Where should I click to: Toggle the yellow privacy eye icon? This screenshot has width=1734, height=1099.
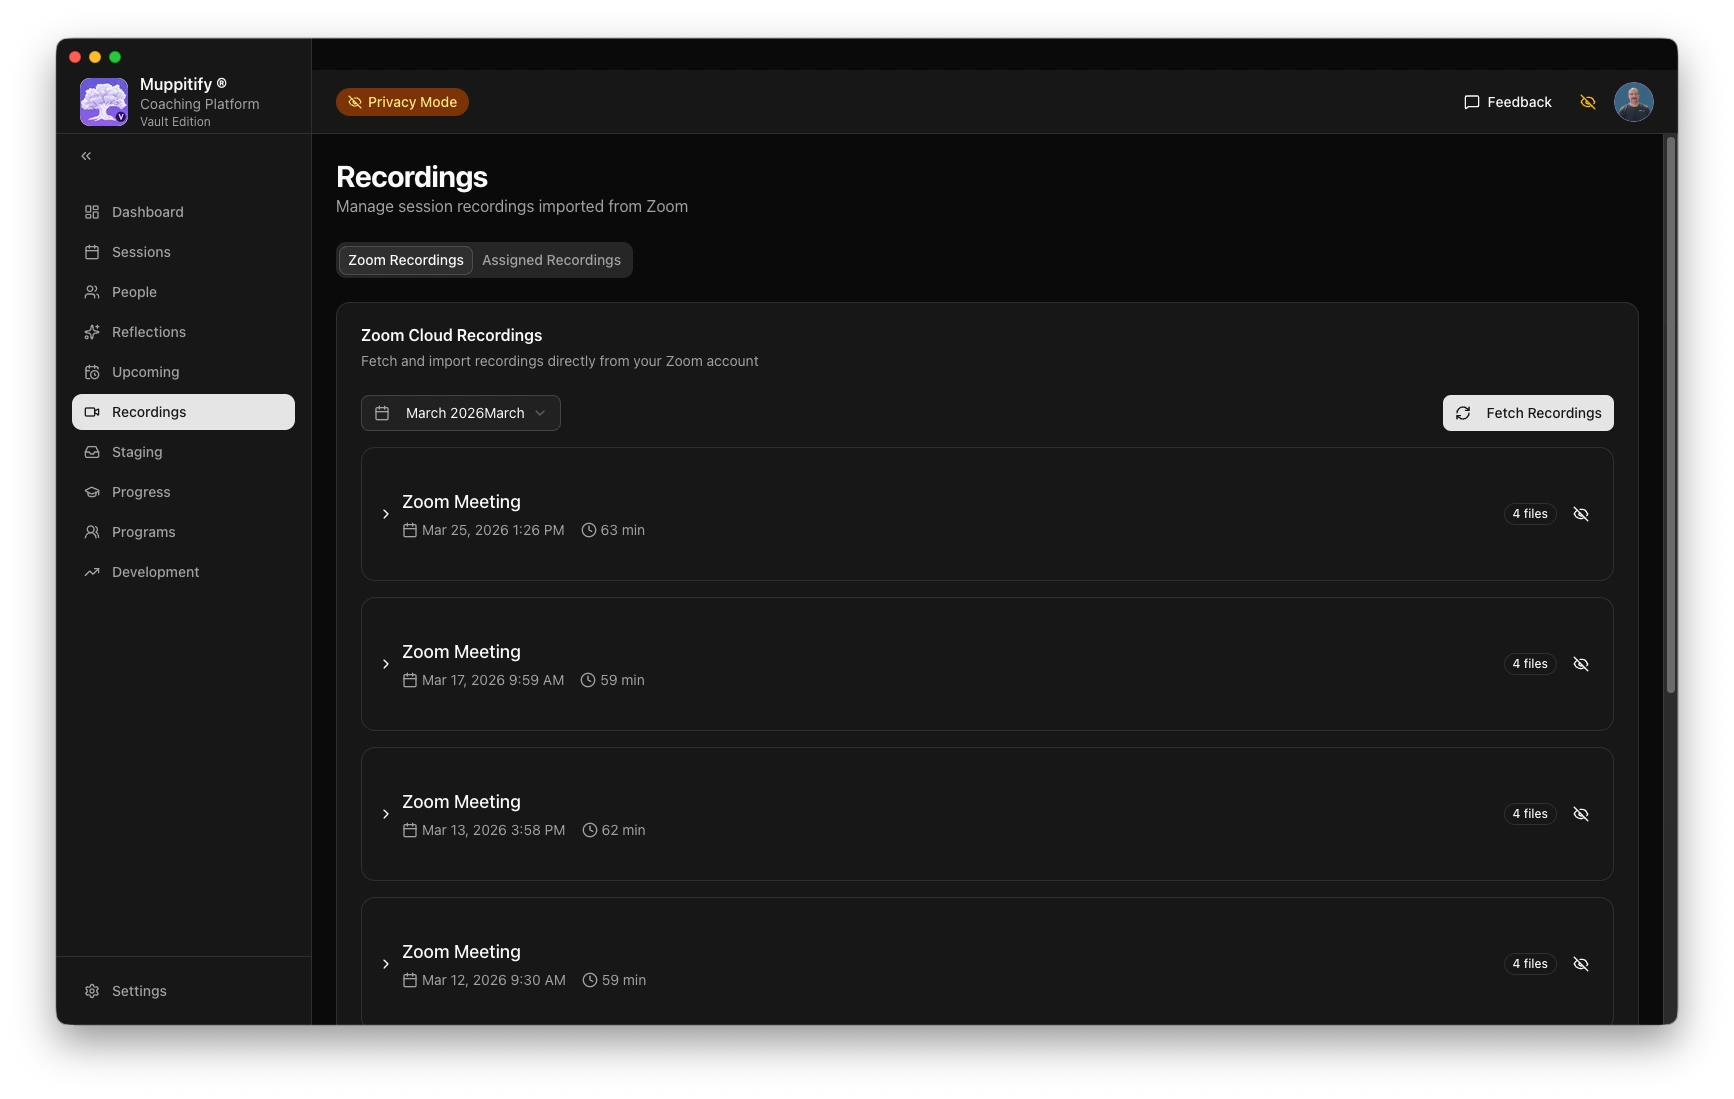1587,102
